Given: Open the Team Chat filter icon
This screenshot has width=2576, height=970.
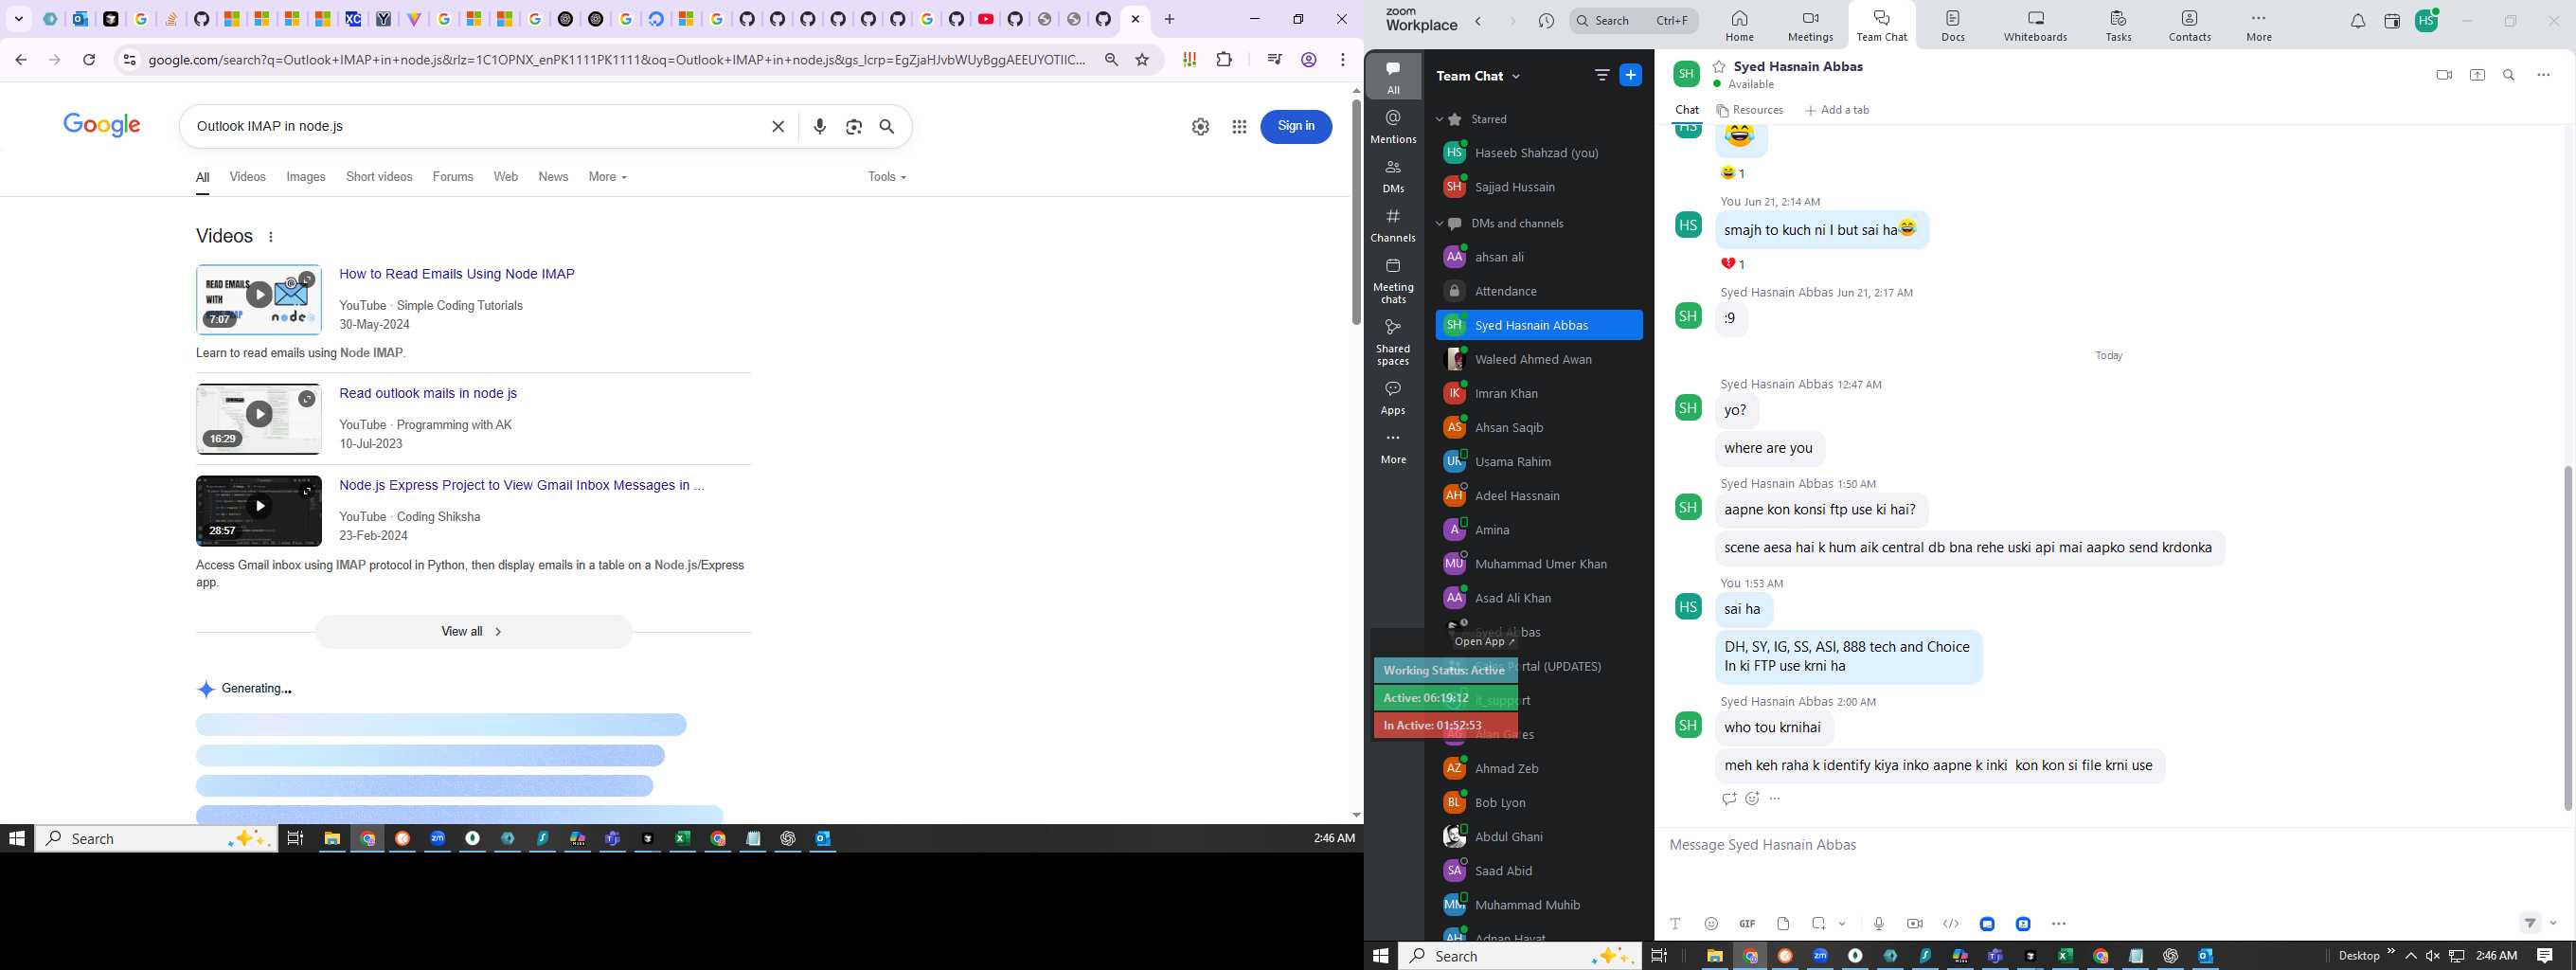Looking at the screenshot, I should 1602,75.
